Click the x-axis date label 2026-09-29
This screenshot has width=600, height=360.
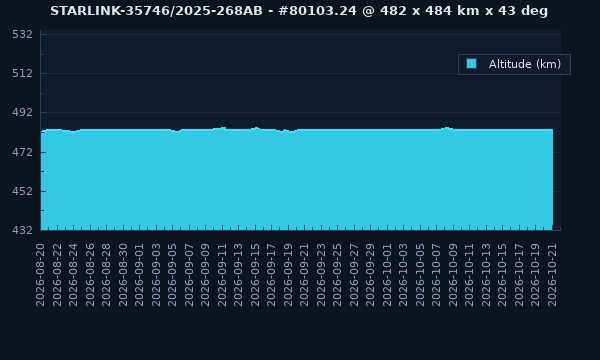point(370,275)
